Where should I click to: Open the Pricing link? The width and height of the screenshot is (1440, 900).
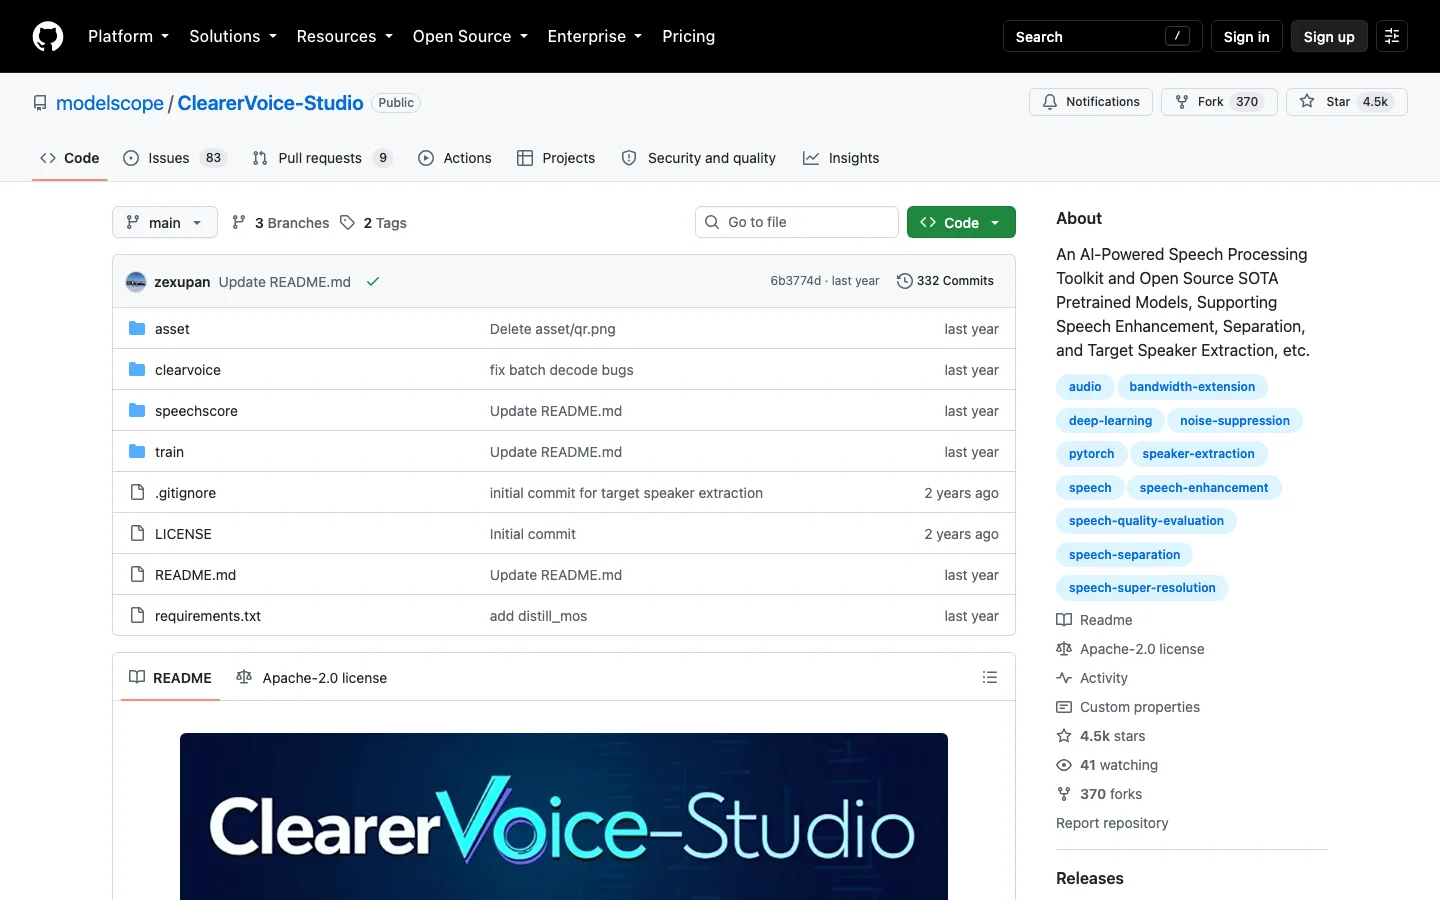pos(688,36)
